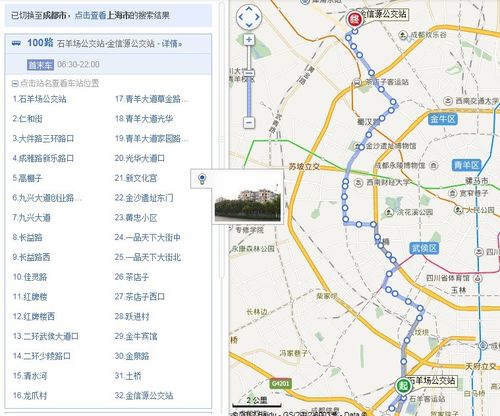This screenshot has height=416, width=500.
Task: Click the 金牛区 district label
Action: (x=442, y=119)
